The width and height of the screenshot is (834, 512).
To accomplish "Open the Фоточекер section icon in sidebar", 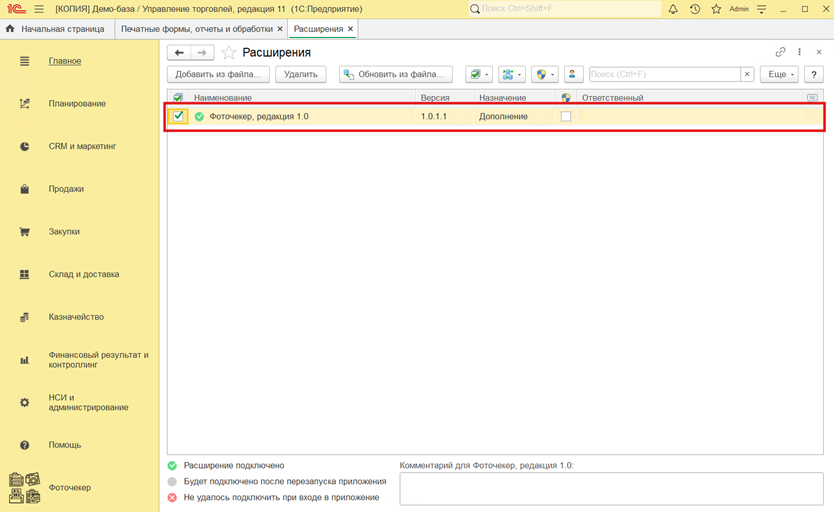I will (25, 488).
